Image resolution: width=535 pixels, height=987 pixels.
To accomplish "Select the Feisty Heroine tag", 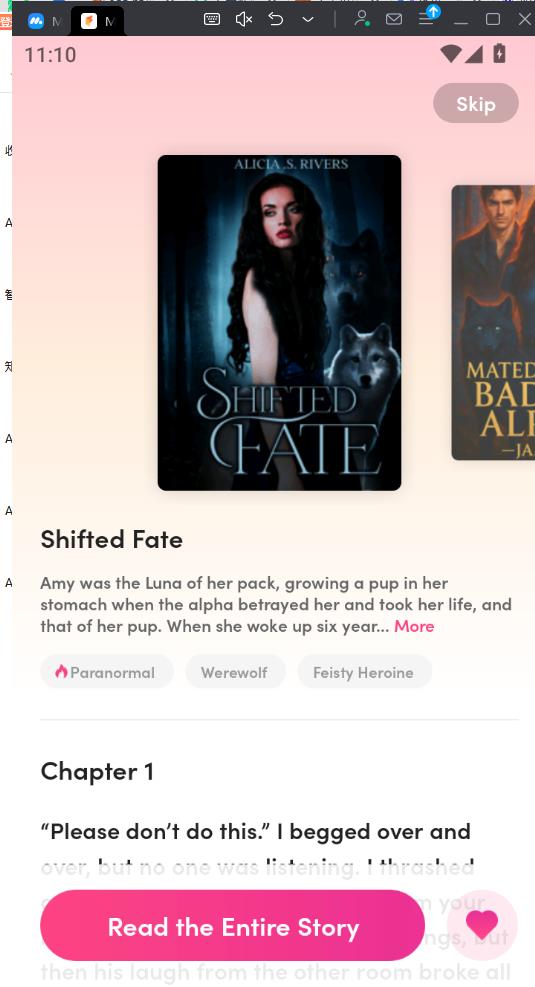I will (364, 672).
